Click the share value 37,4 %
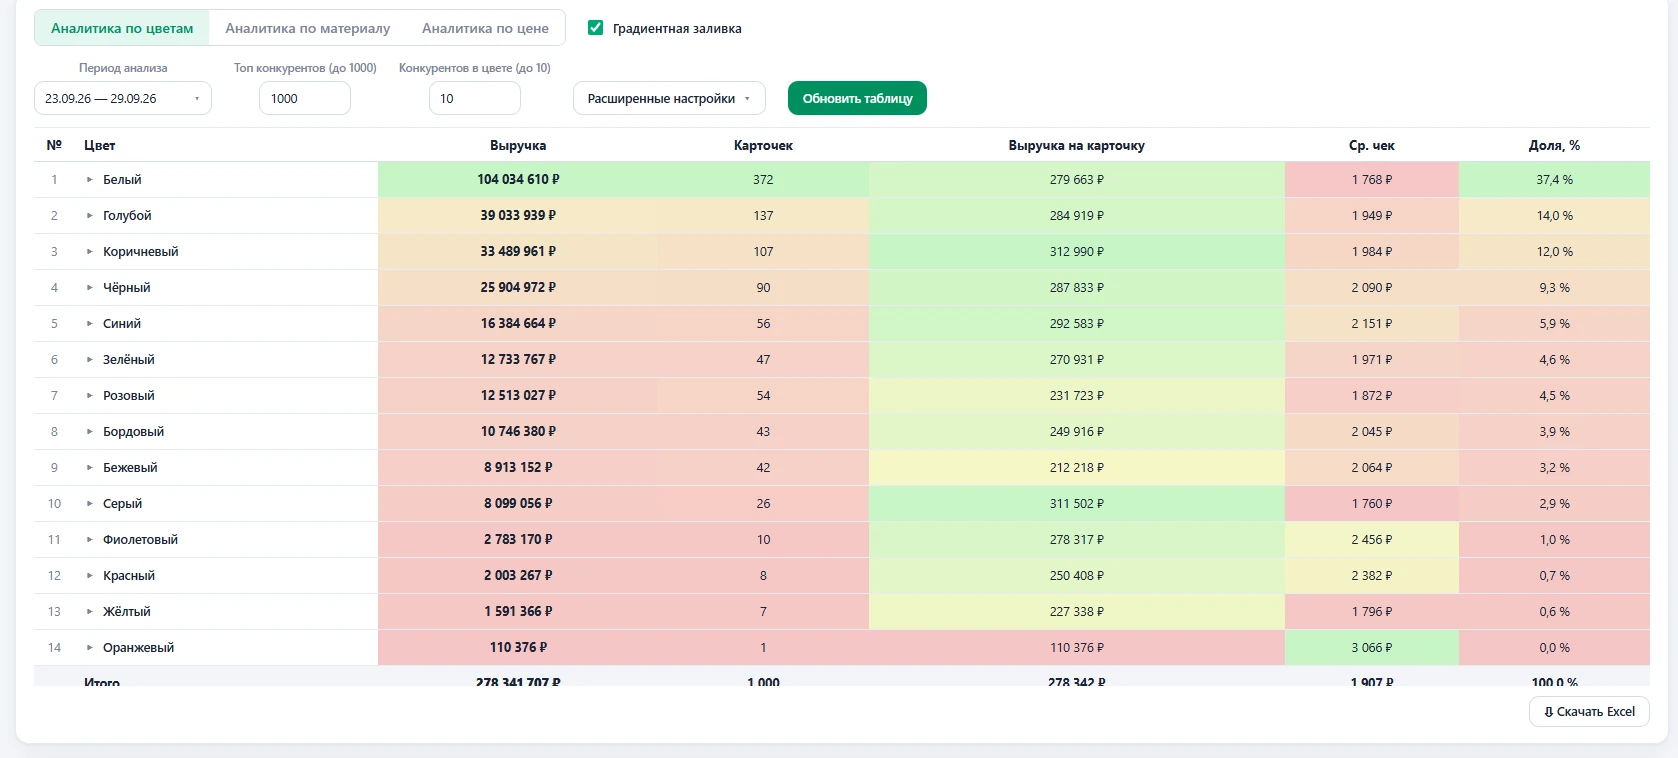Image resolution: width=1678 pixels, height=758 pixels. tap(1554, 180)
